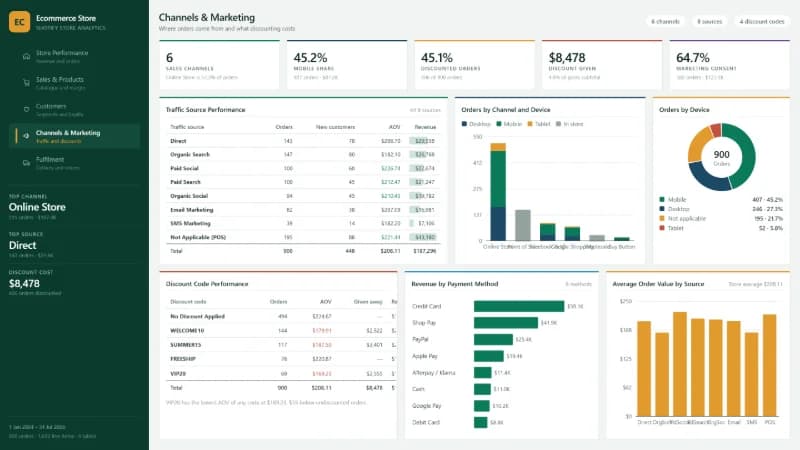Click the 45.1% Discounted Orders card
The image size is (800, 450).
coord(474,65)
